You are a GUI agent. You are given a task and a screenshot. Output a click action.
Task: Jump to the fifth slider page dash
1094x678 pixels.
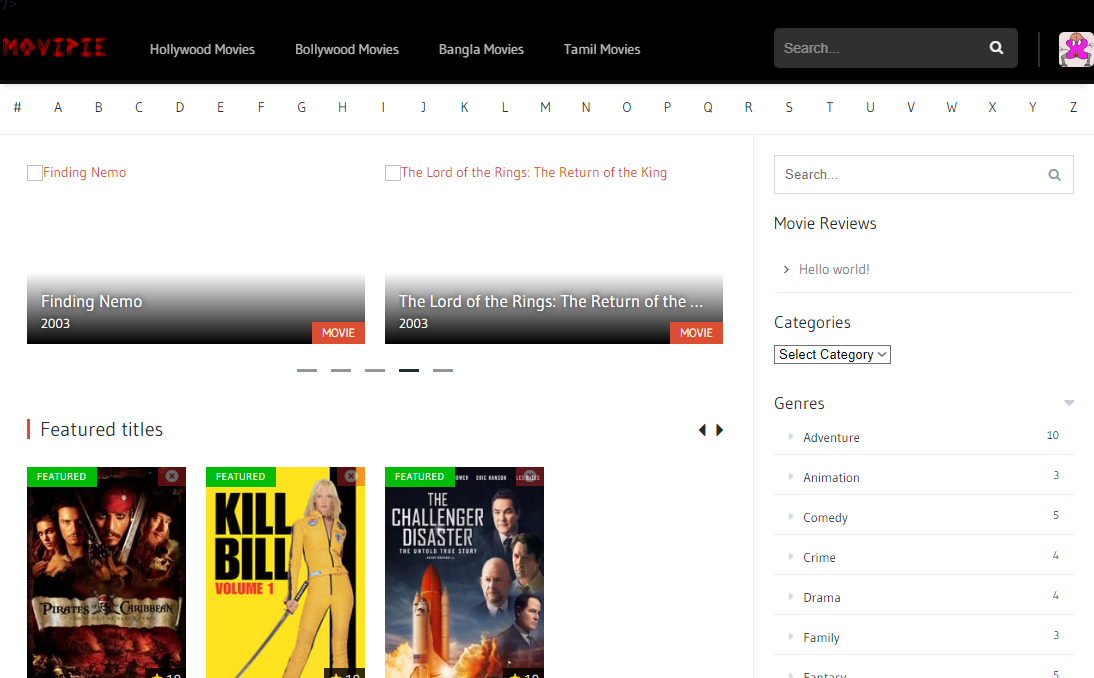443,370
